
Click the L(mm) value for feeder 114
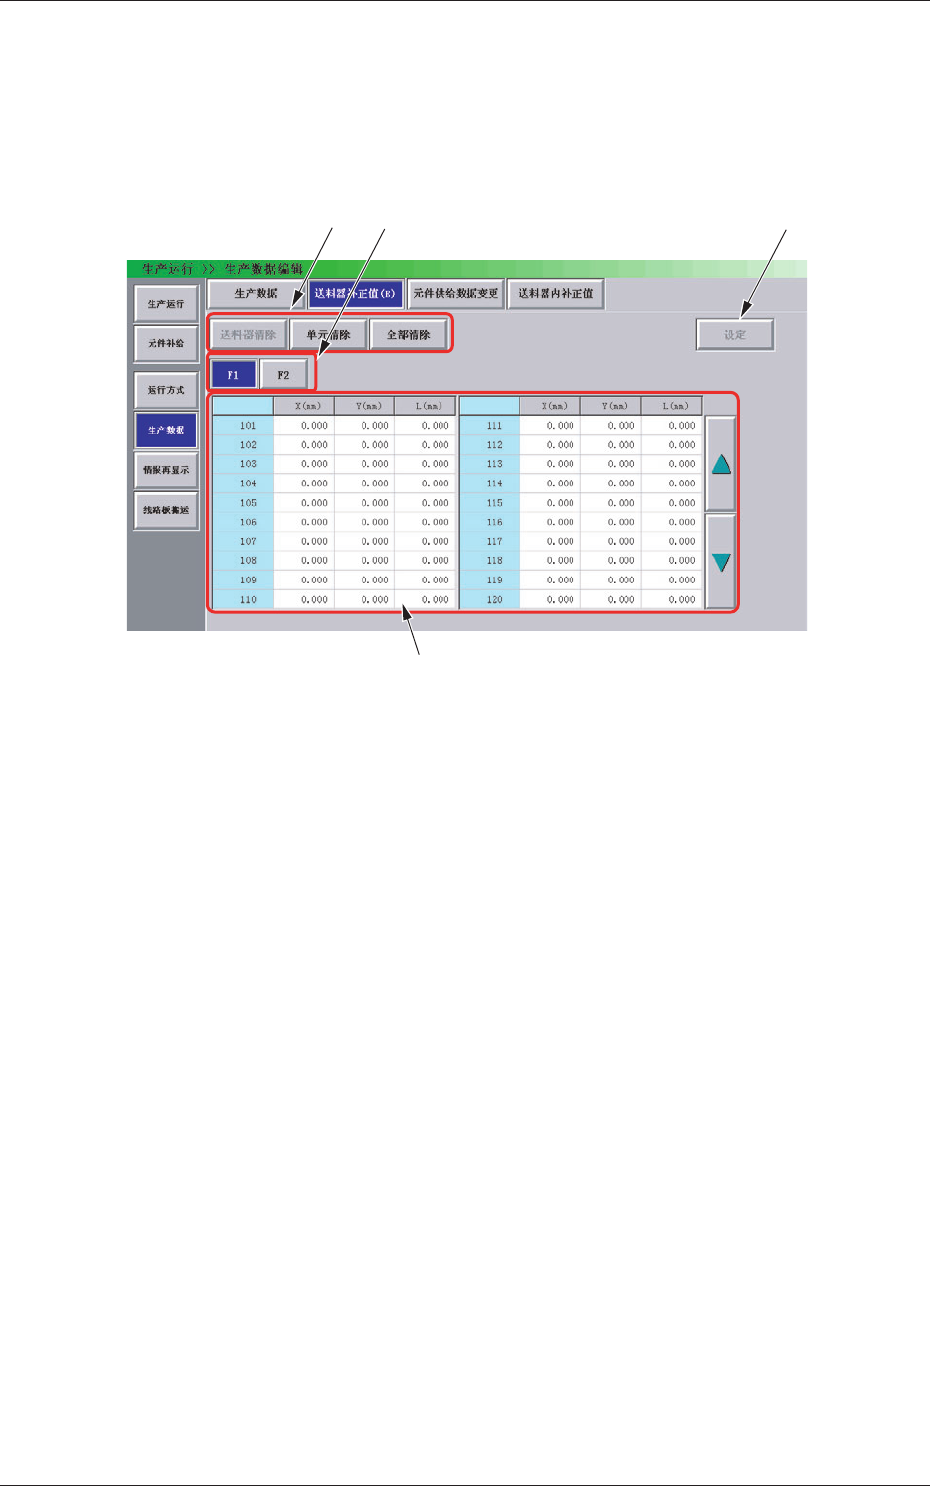(672, 484)
